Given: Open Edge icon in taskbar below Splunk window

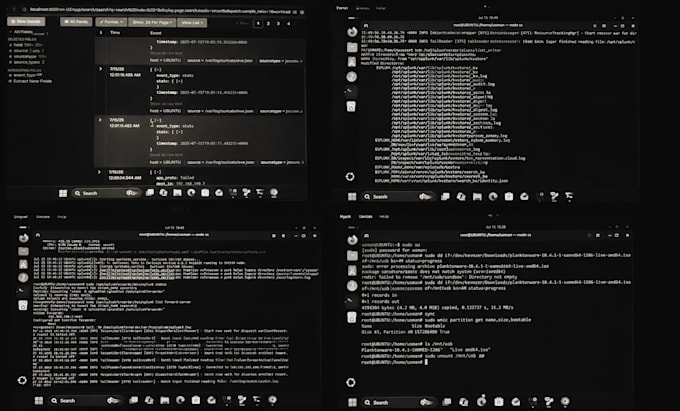Looking at the screenshot, I should (191, 192).
